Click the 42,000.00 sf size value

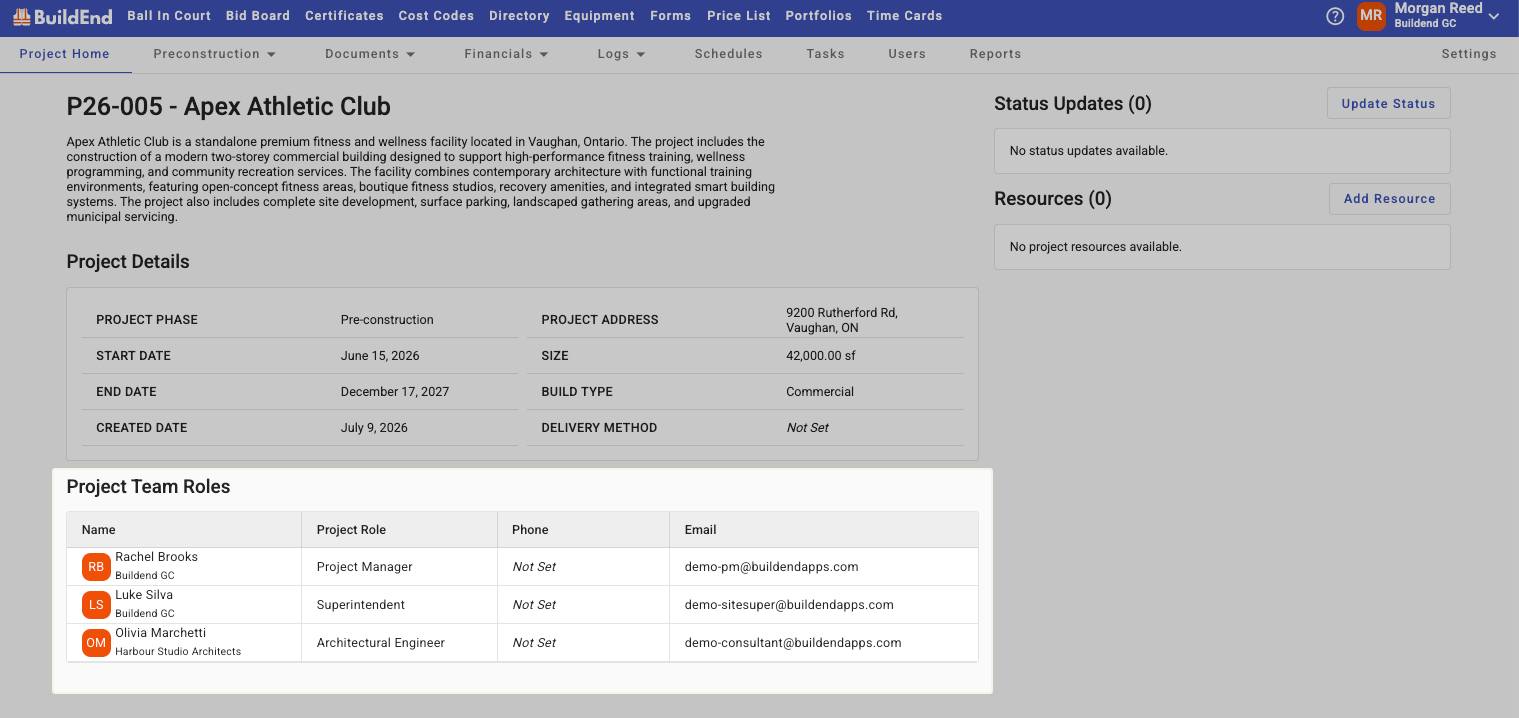click(821, 356)
